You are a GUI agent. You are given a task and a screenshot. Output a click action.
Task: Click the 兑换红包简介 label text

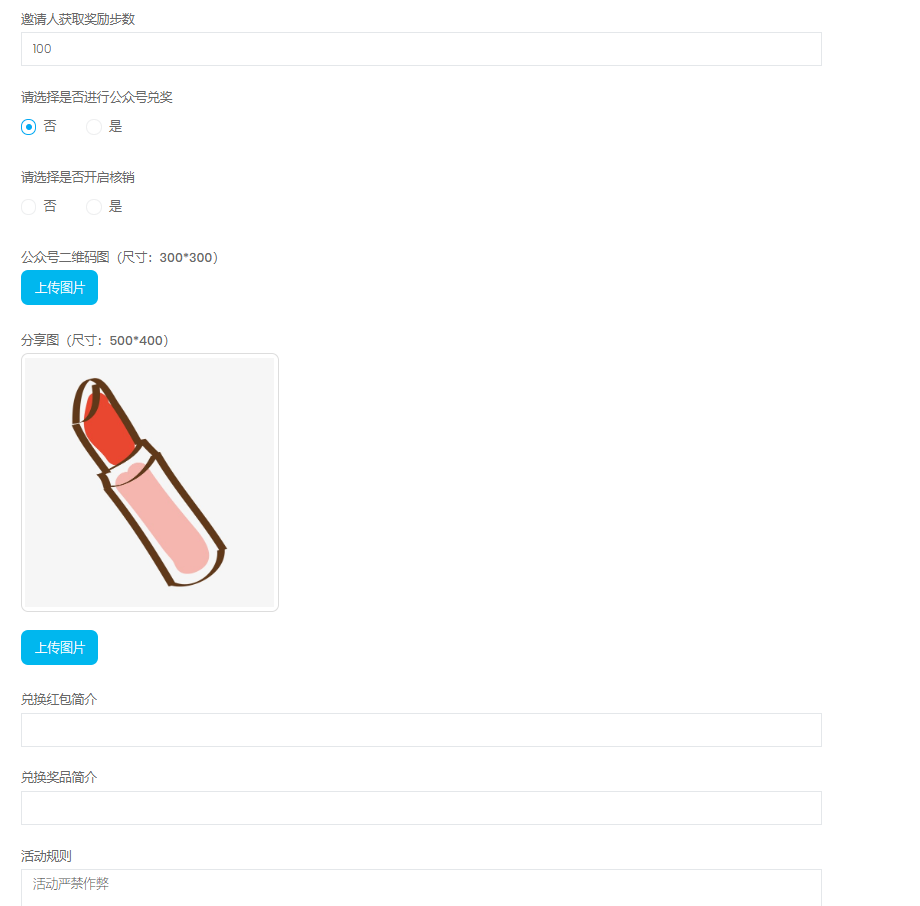click(59, 699)
